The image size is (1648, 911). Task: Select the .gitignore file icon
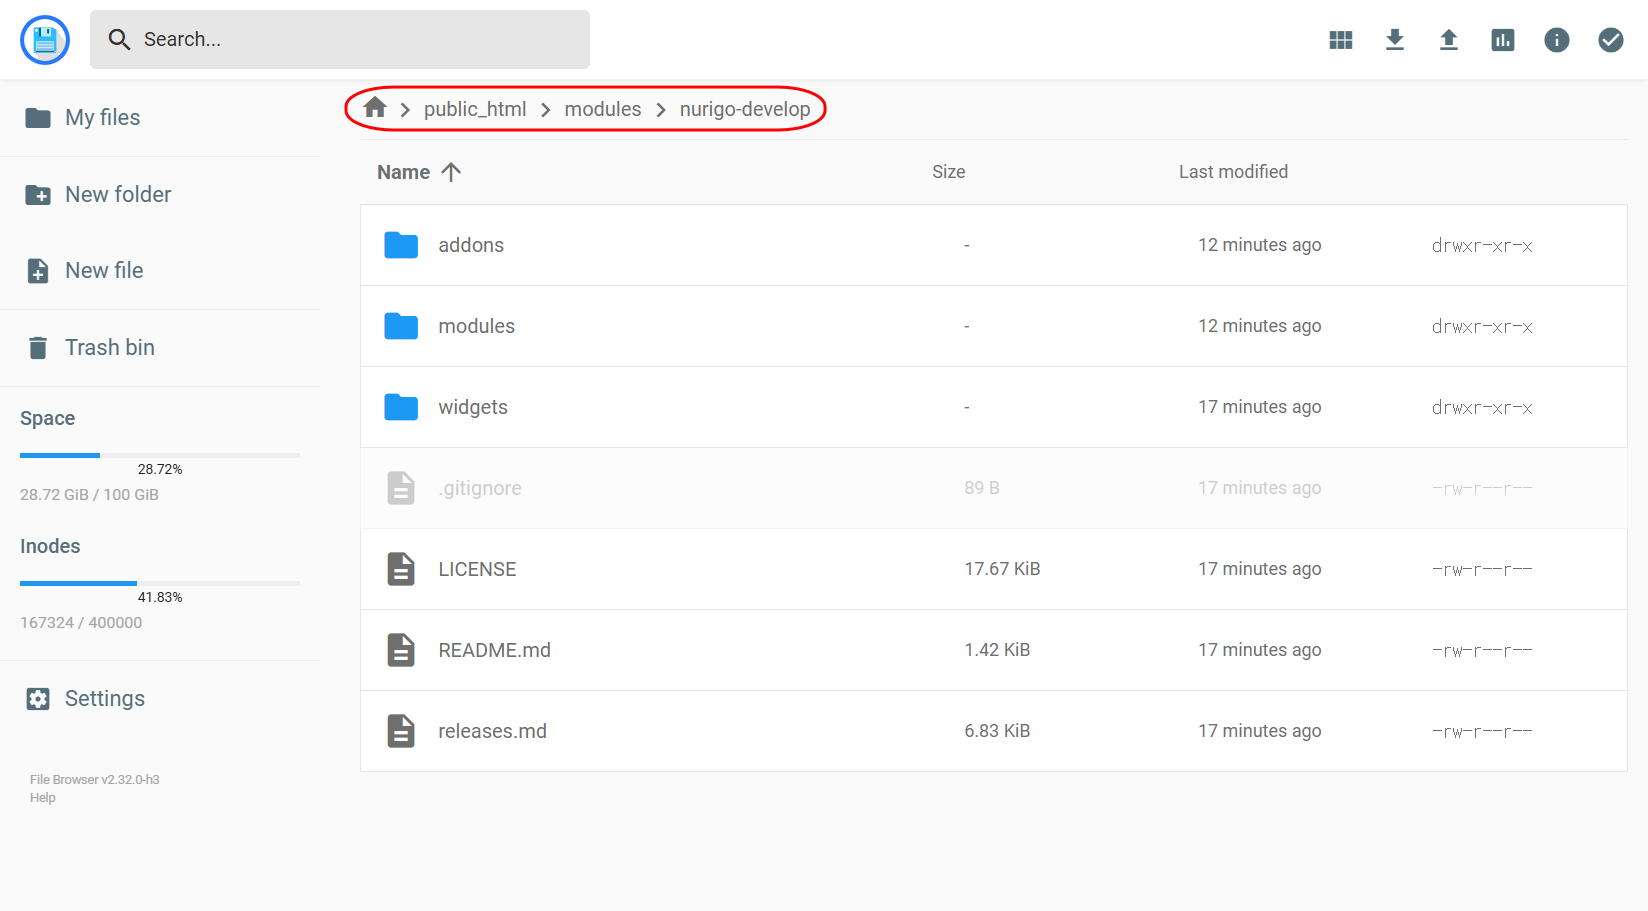click(401, 488)
